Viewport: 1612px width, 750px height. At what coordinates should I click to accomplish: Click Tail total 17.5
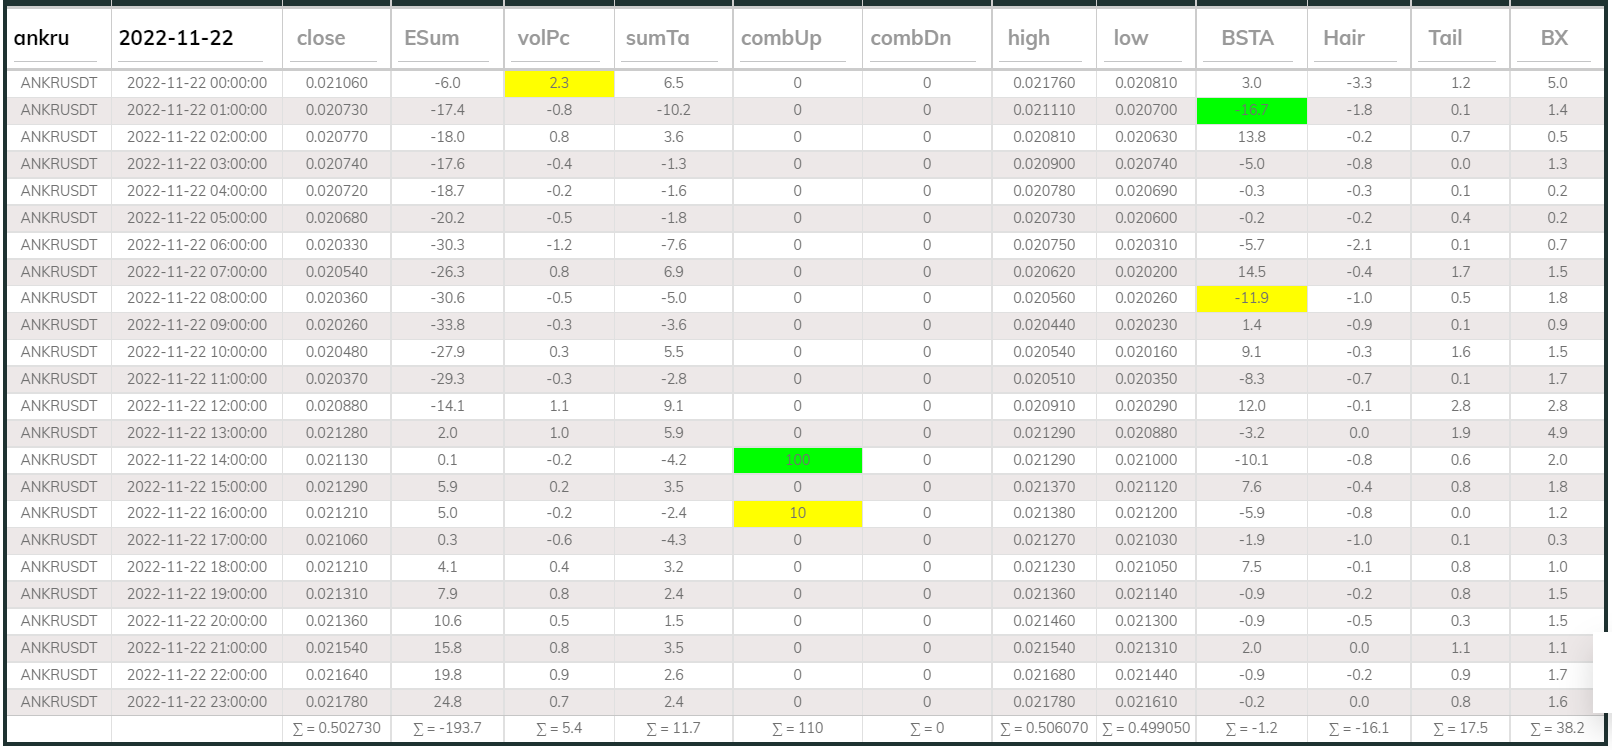[x=1460, y=728]
